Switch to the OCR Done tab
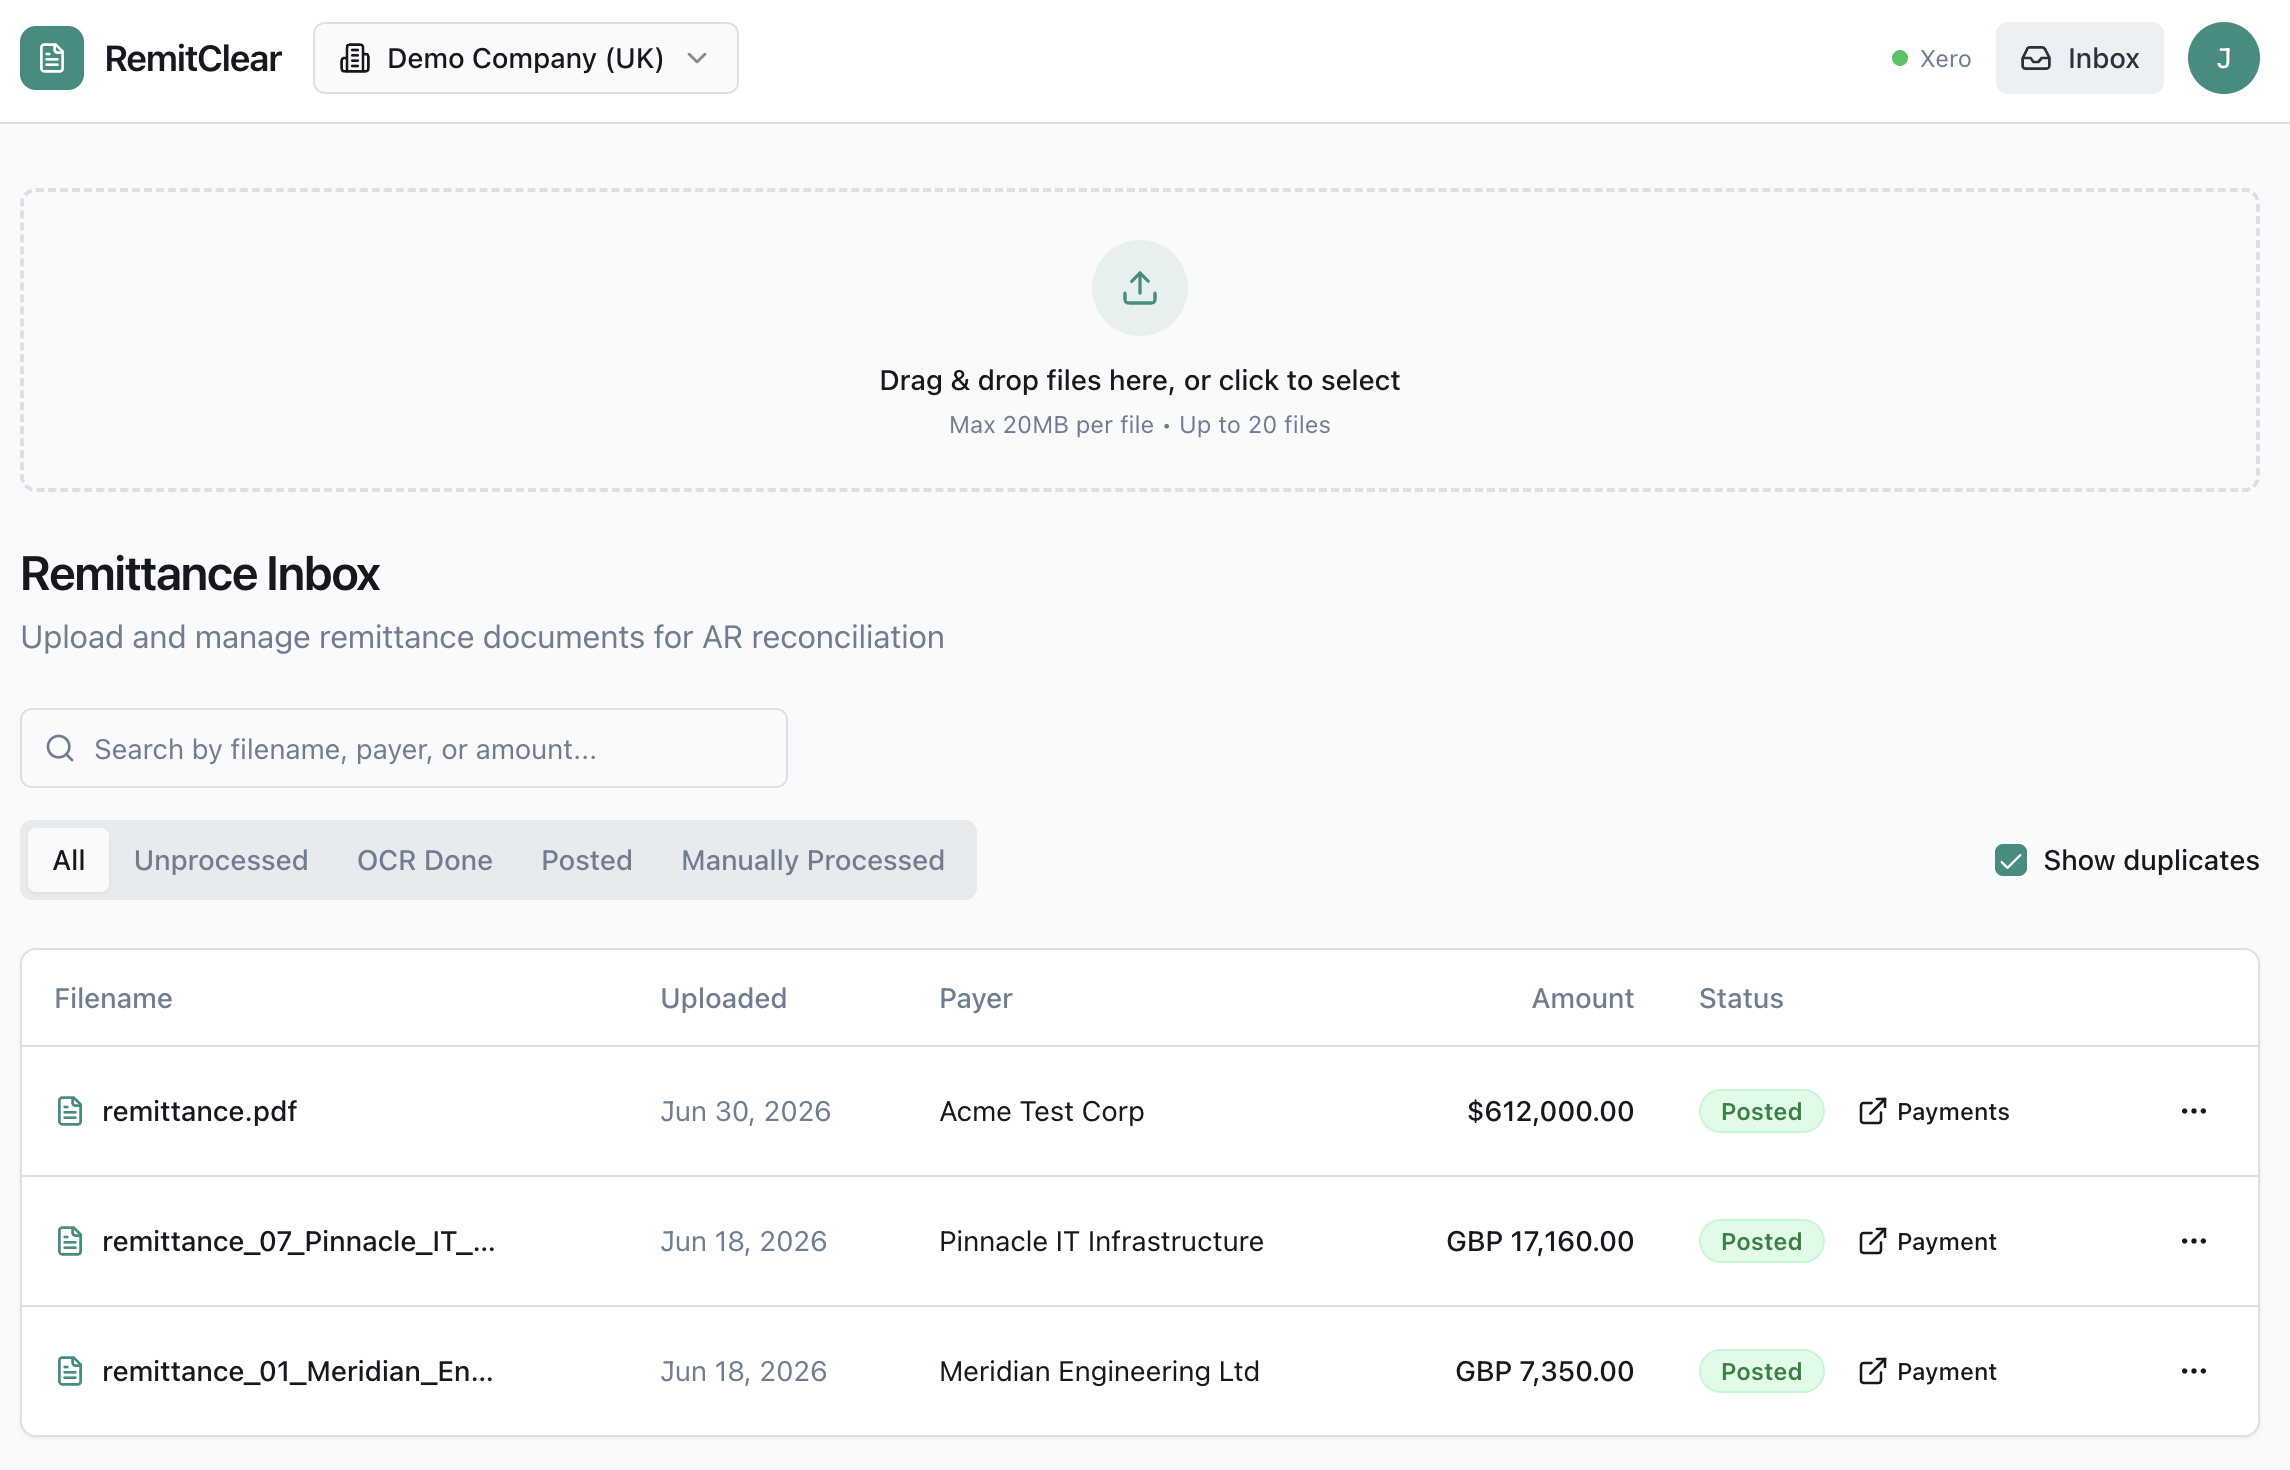 click(425, 860)
